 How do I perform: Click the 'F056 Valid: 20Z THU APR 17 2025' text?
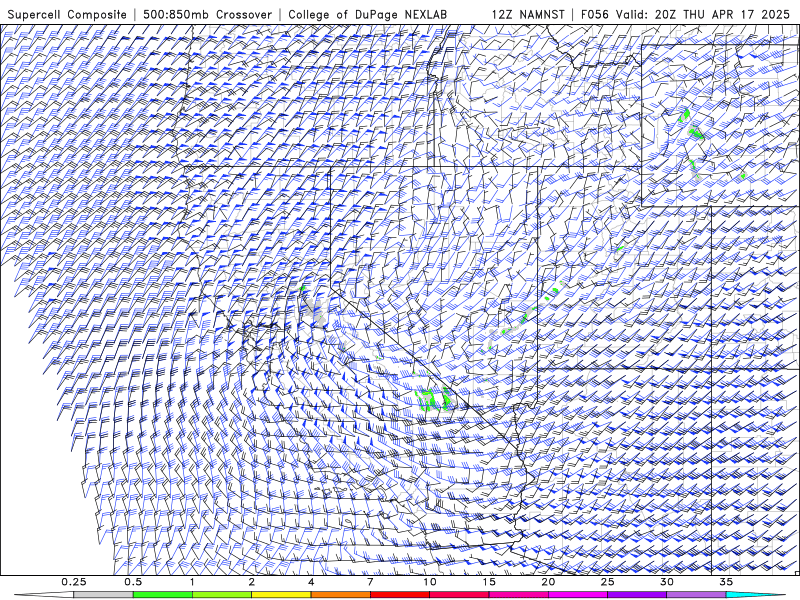tap(685, 15)
